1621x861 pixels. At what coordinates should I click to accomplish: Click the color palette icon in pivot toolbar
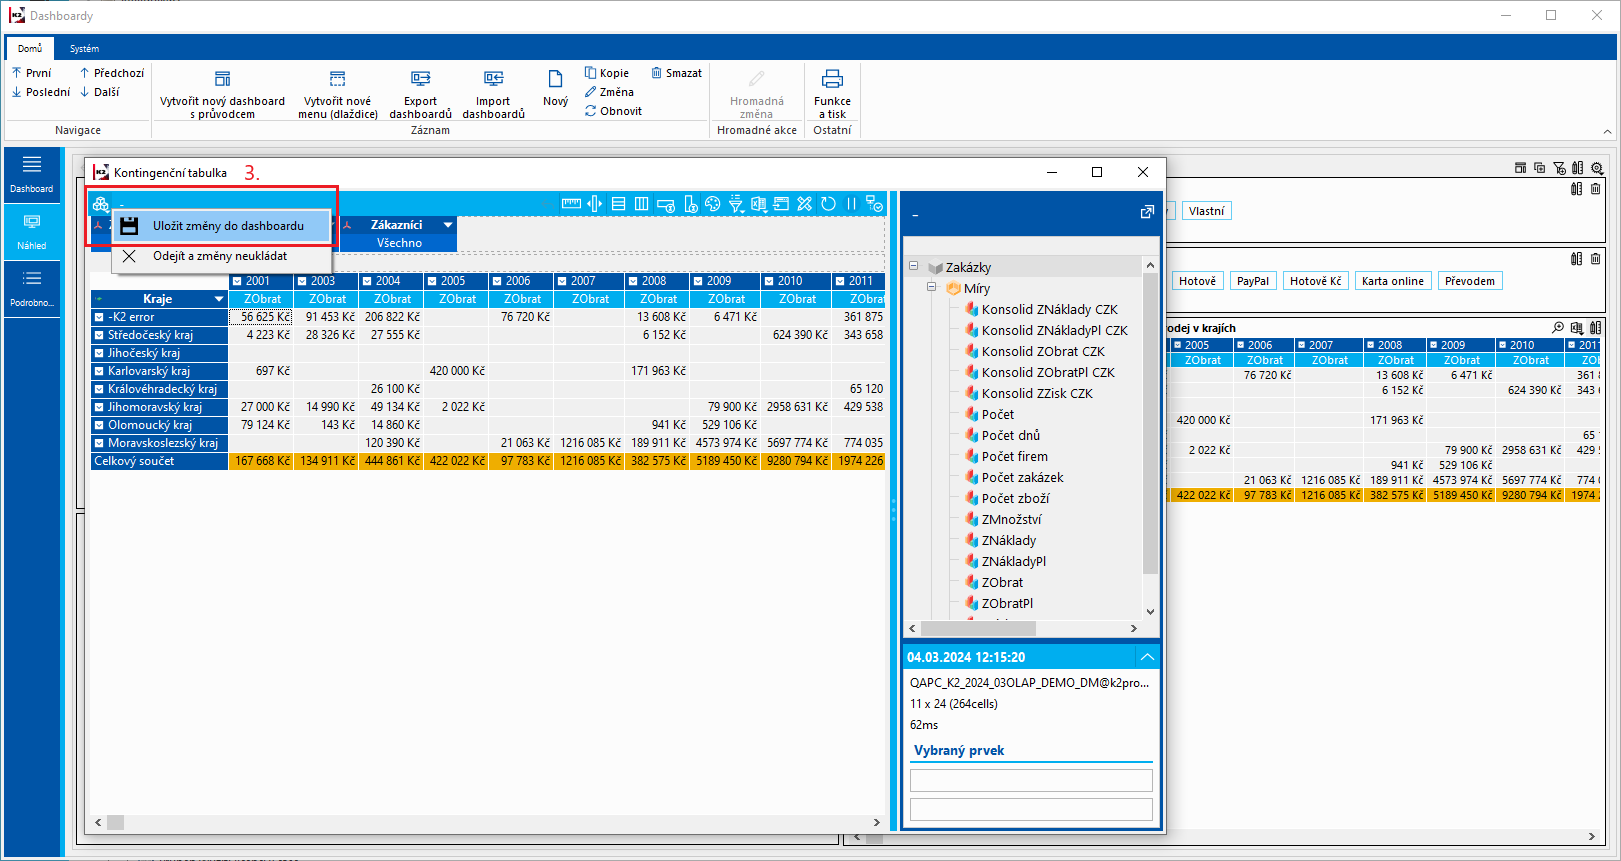click(712, 204)
